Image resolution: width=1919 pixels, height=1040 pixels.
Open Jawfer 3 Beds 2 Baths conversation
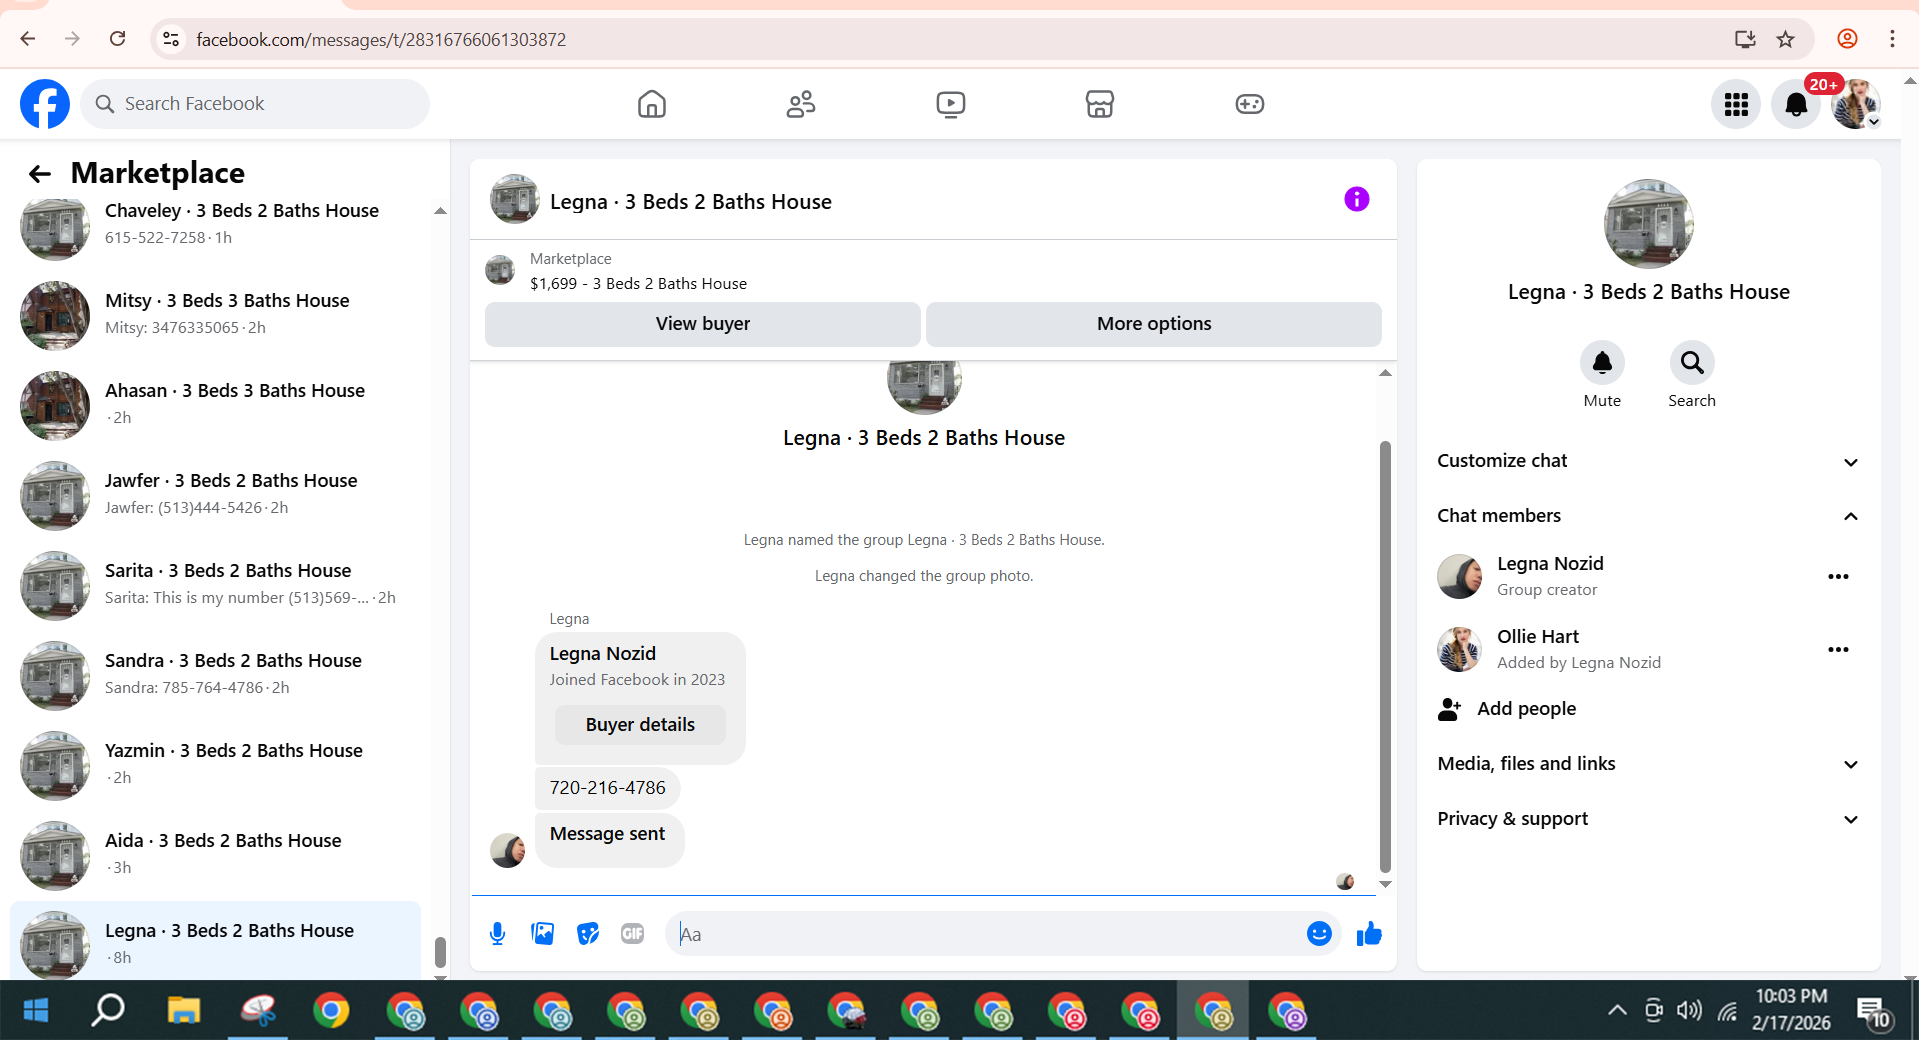215,495
